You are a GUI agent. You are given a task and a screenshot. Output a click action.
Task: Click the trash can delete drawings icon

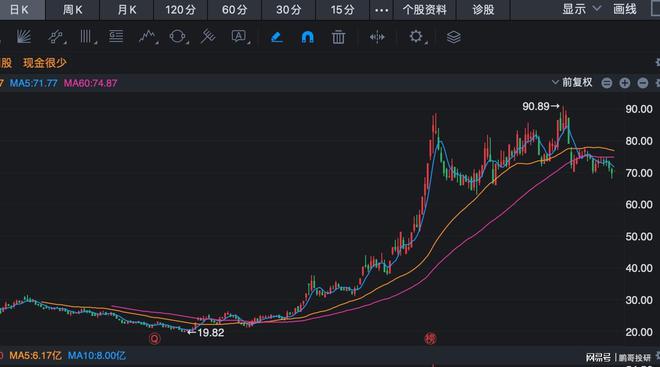(x=338, y=37)
